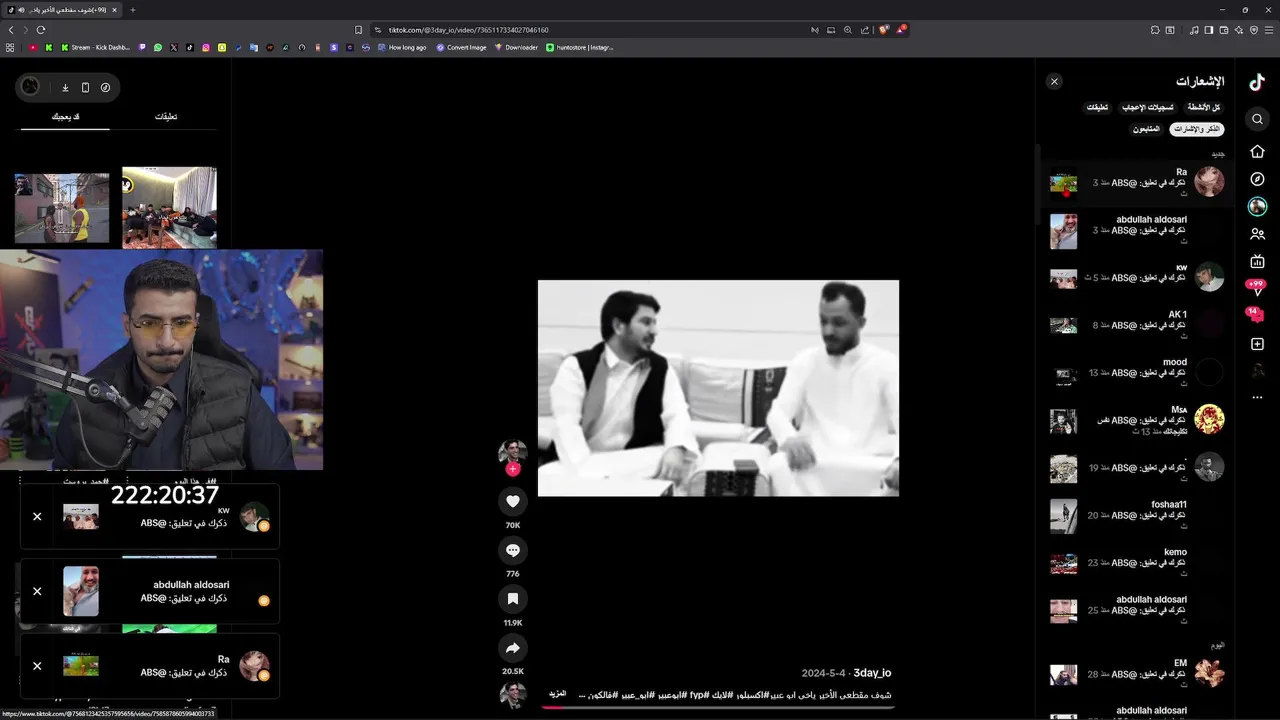Bookmark this page from address bar
This screenshot has height=720, width=1280.
click(358, 30)
